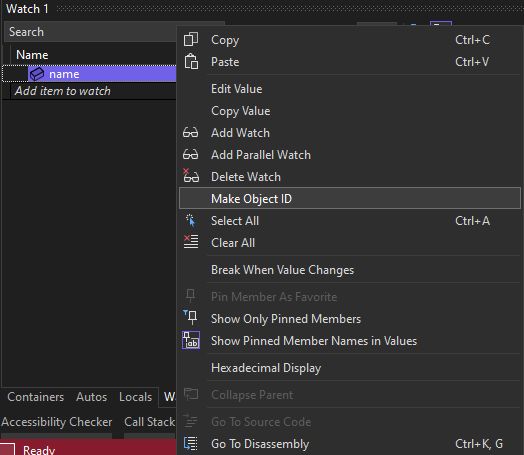Click the Add Watch glasses icon
This screenshot has height=455, width=524.
tap(190, 133)
